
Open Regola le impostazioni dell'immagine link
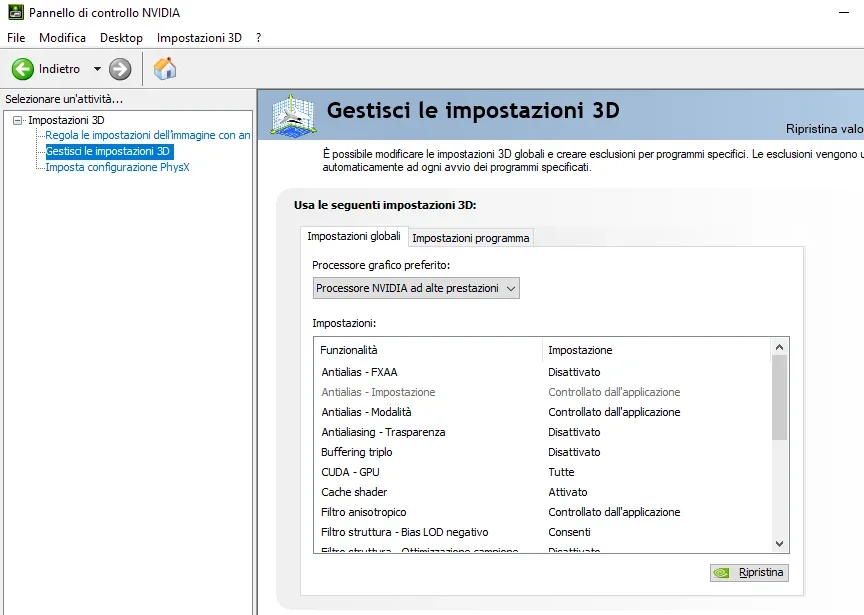tap(148, 135)
